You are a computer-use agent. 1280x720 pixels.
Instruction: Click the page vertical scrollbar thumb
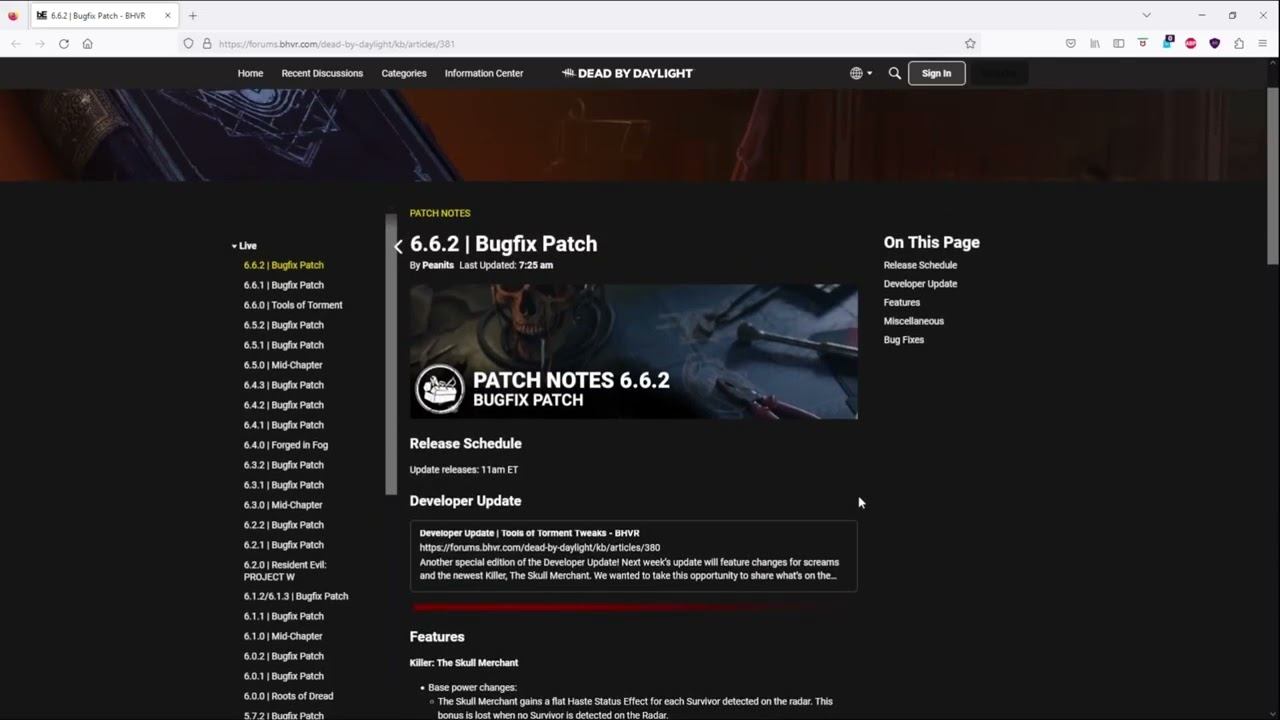point(1273,175)
